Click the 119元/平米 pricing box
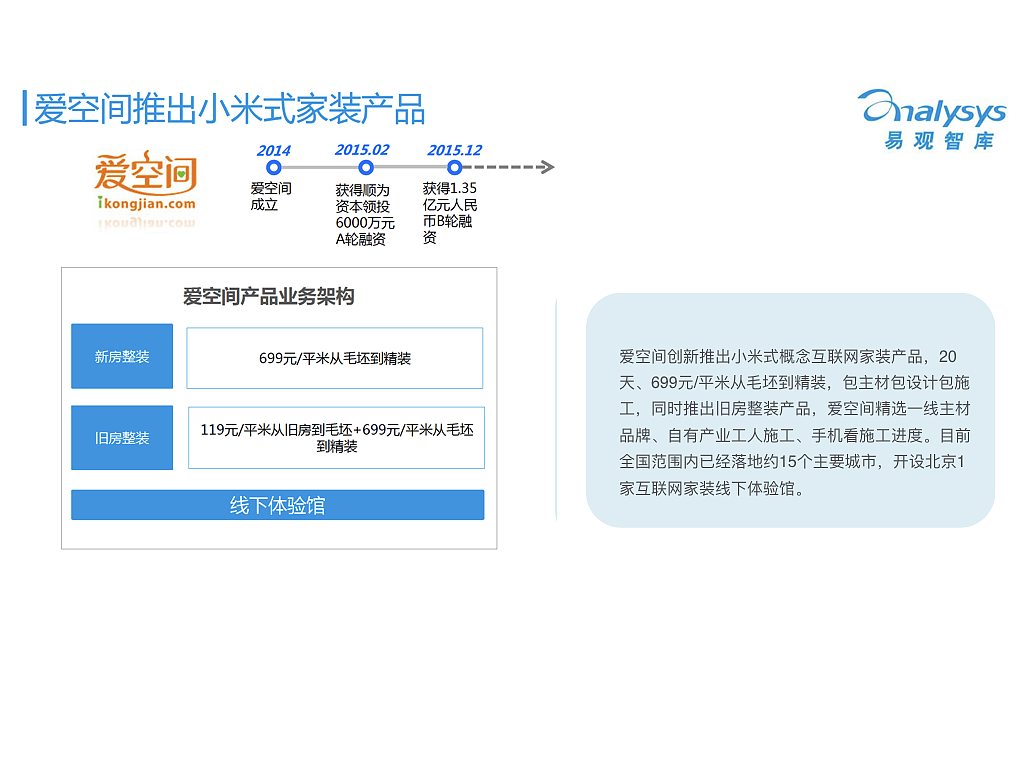1024x768 pixels. 335,437
